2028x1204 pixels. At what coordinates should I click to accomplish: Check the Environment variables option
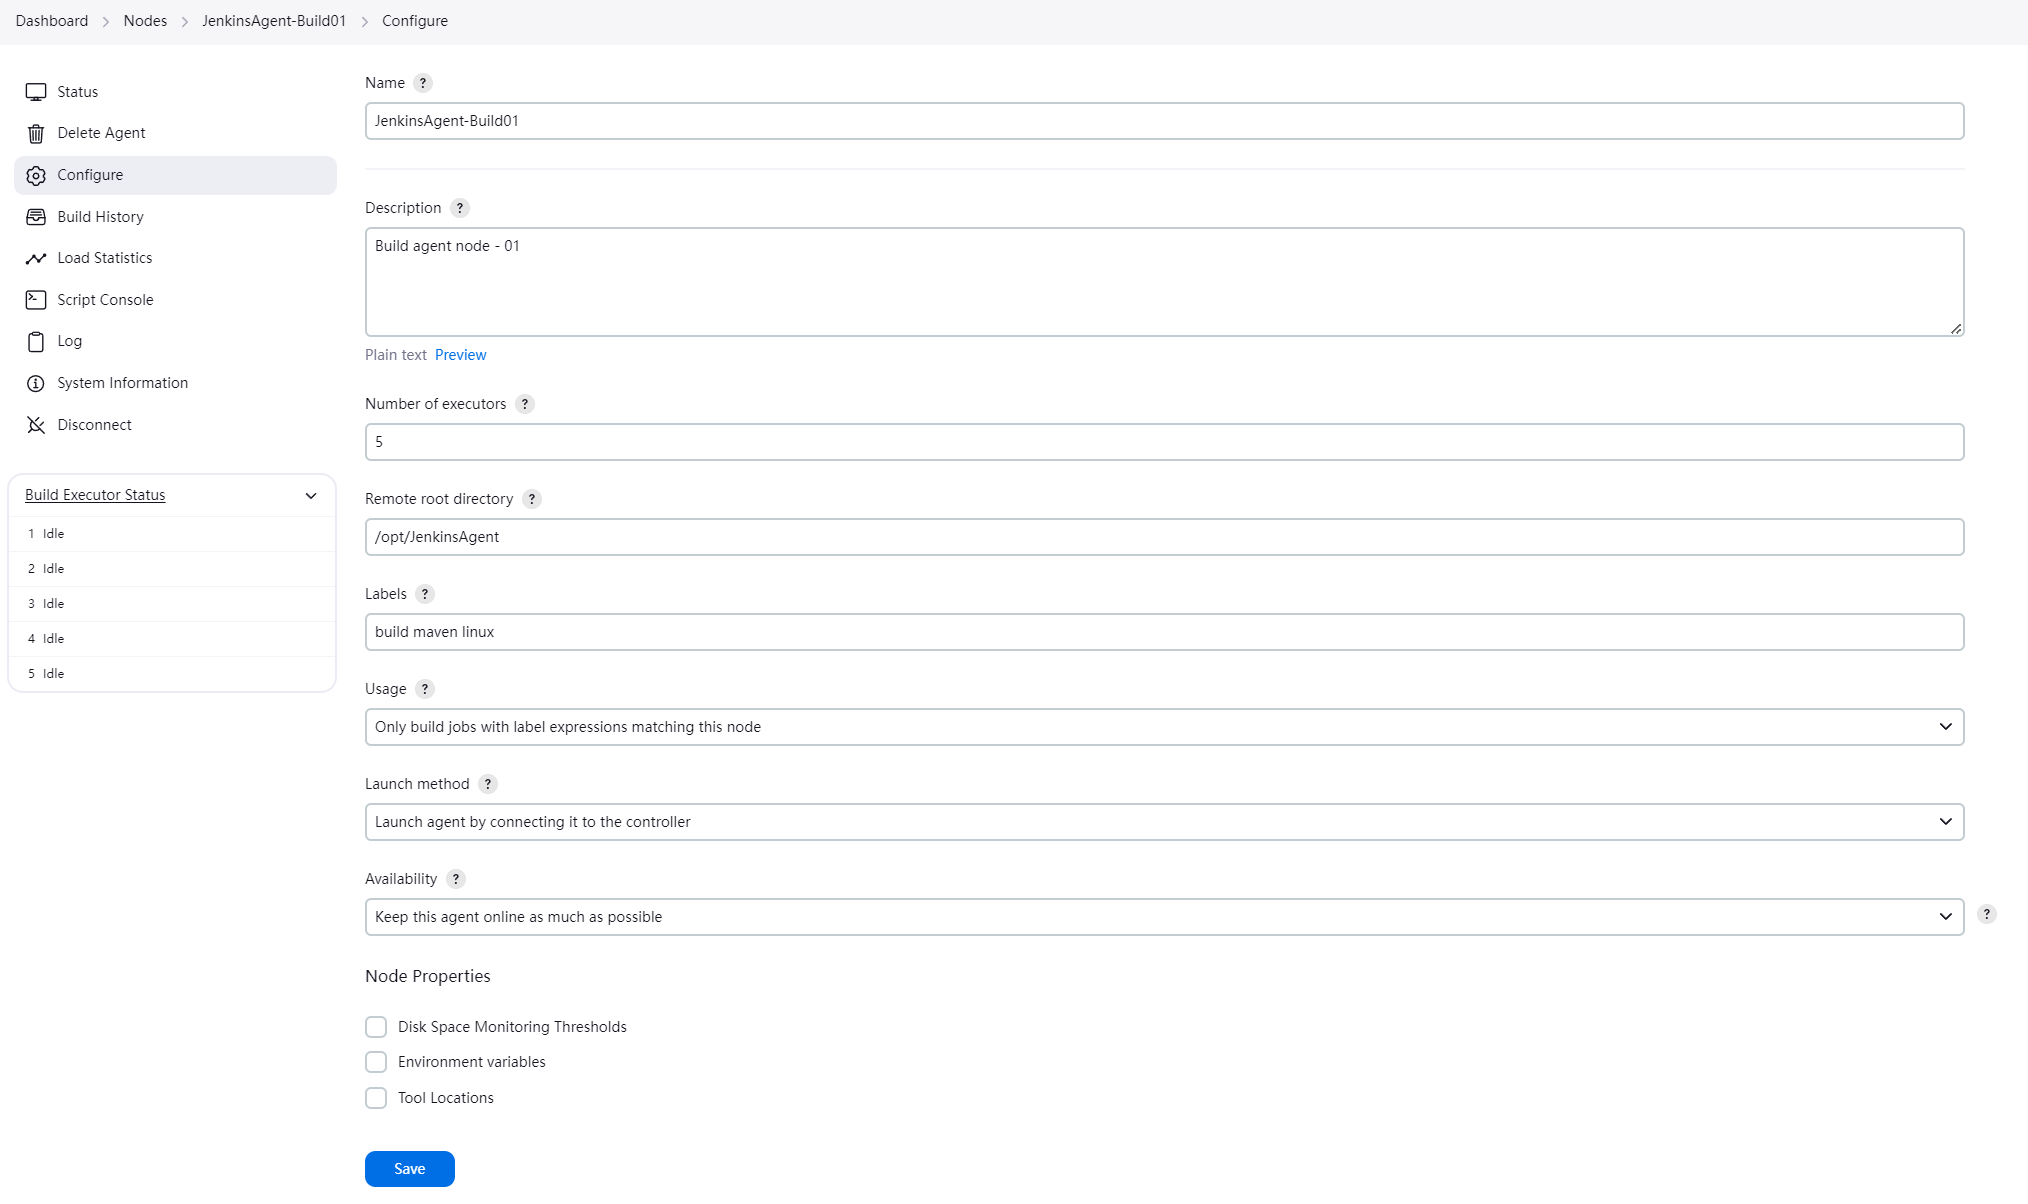tap(376, 1061)
